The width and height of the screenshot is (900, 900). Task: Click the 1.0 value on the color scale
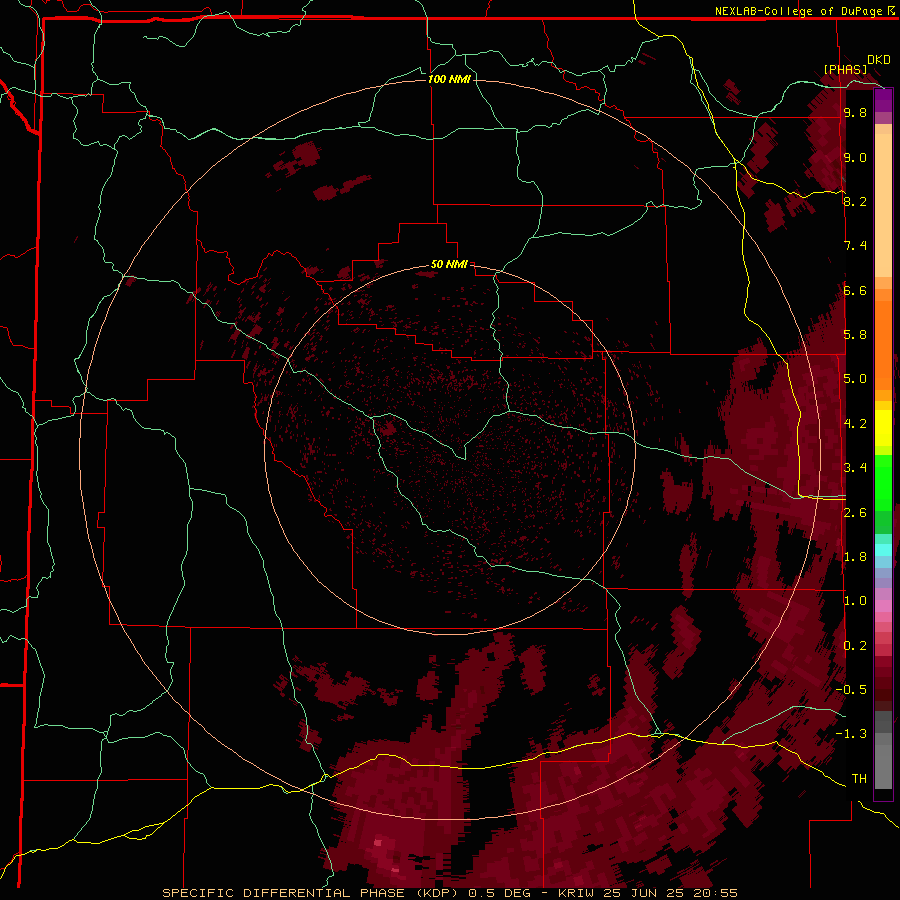[855, 601]
